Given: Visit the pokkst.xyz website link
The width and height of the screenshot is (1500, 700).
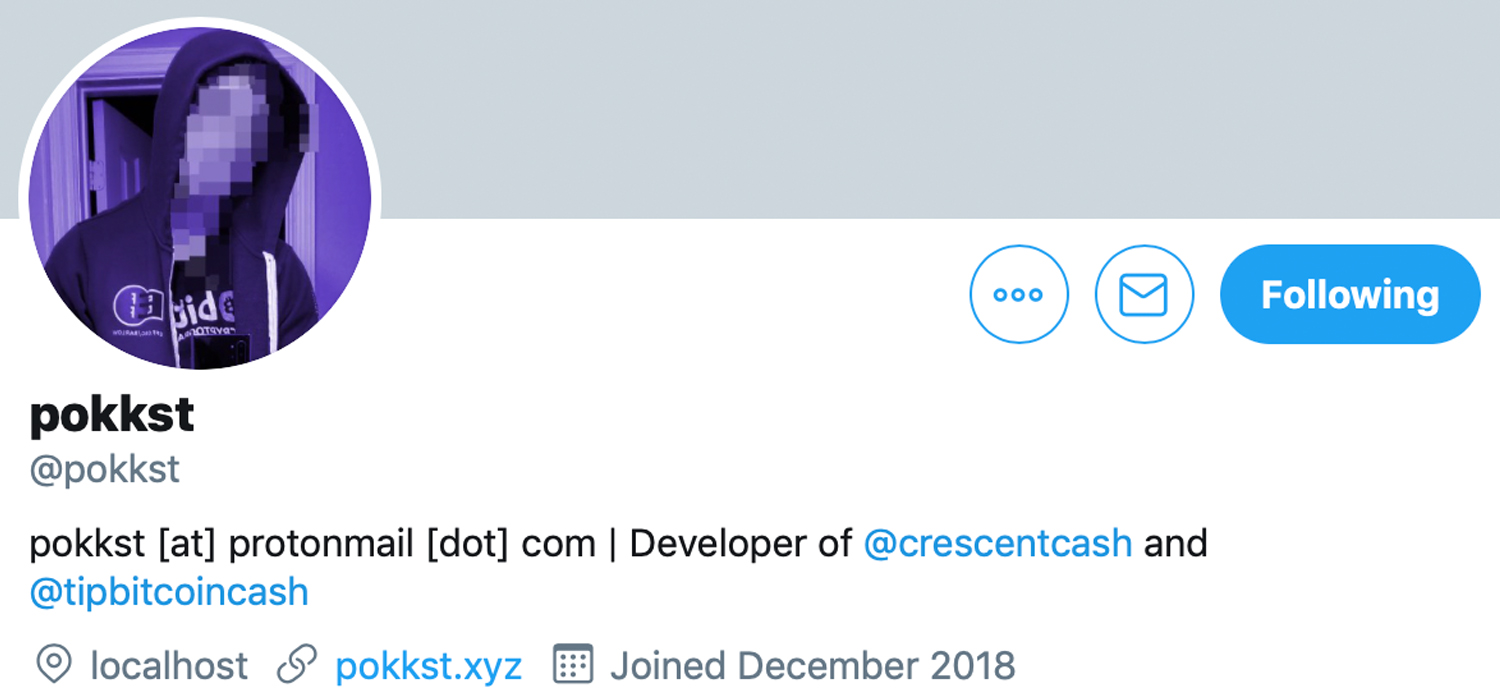Looking at the screenshot, I should [x=428, y=665].
